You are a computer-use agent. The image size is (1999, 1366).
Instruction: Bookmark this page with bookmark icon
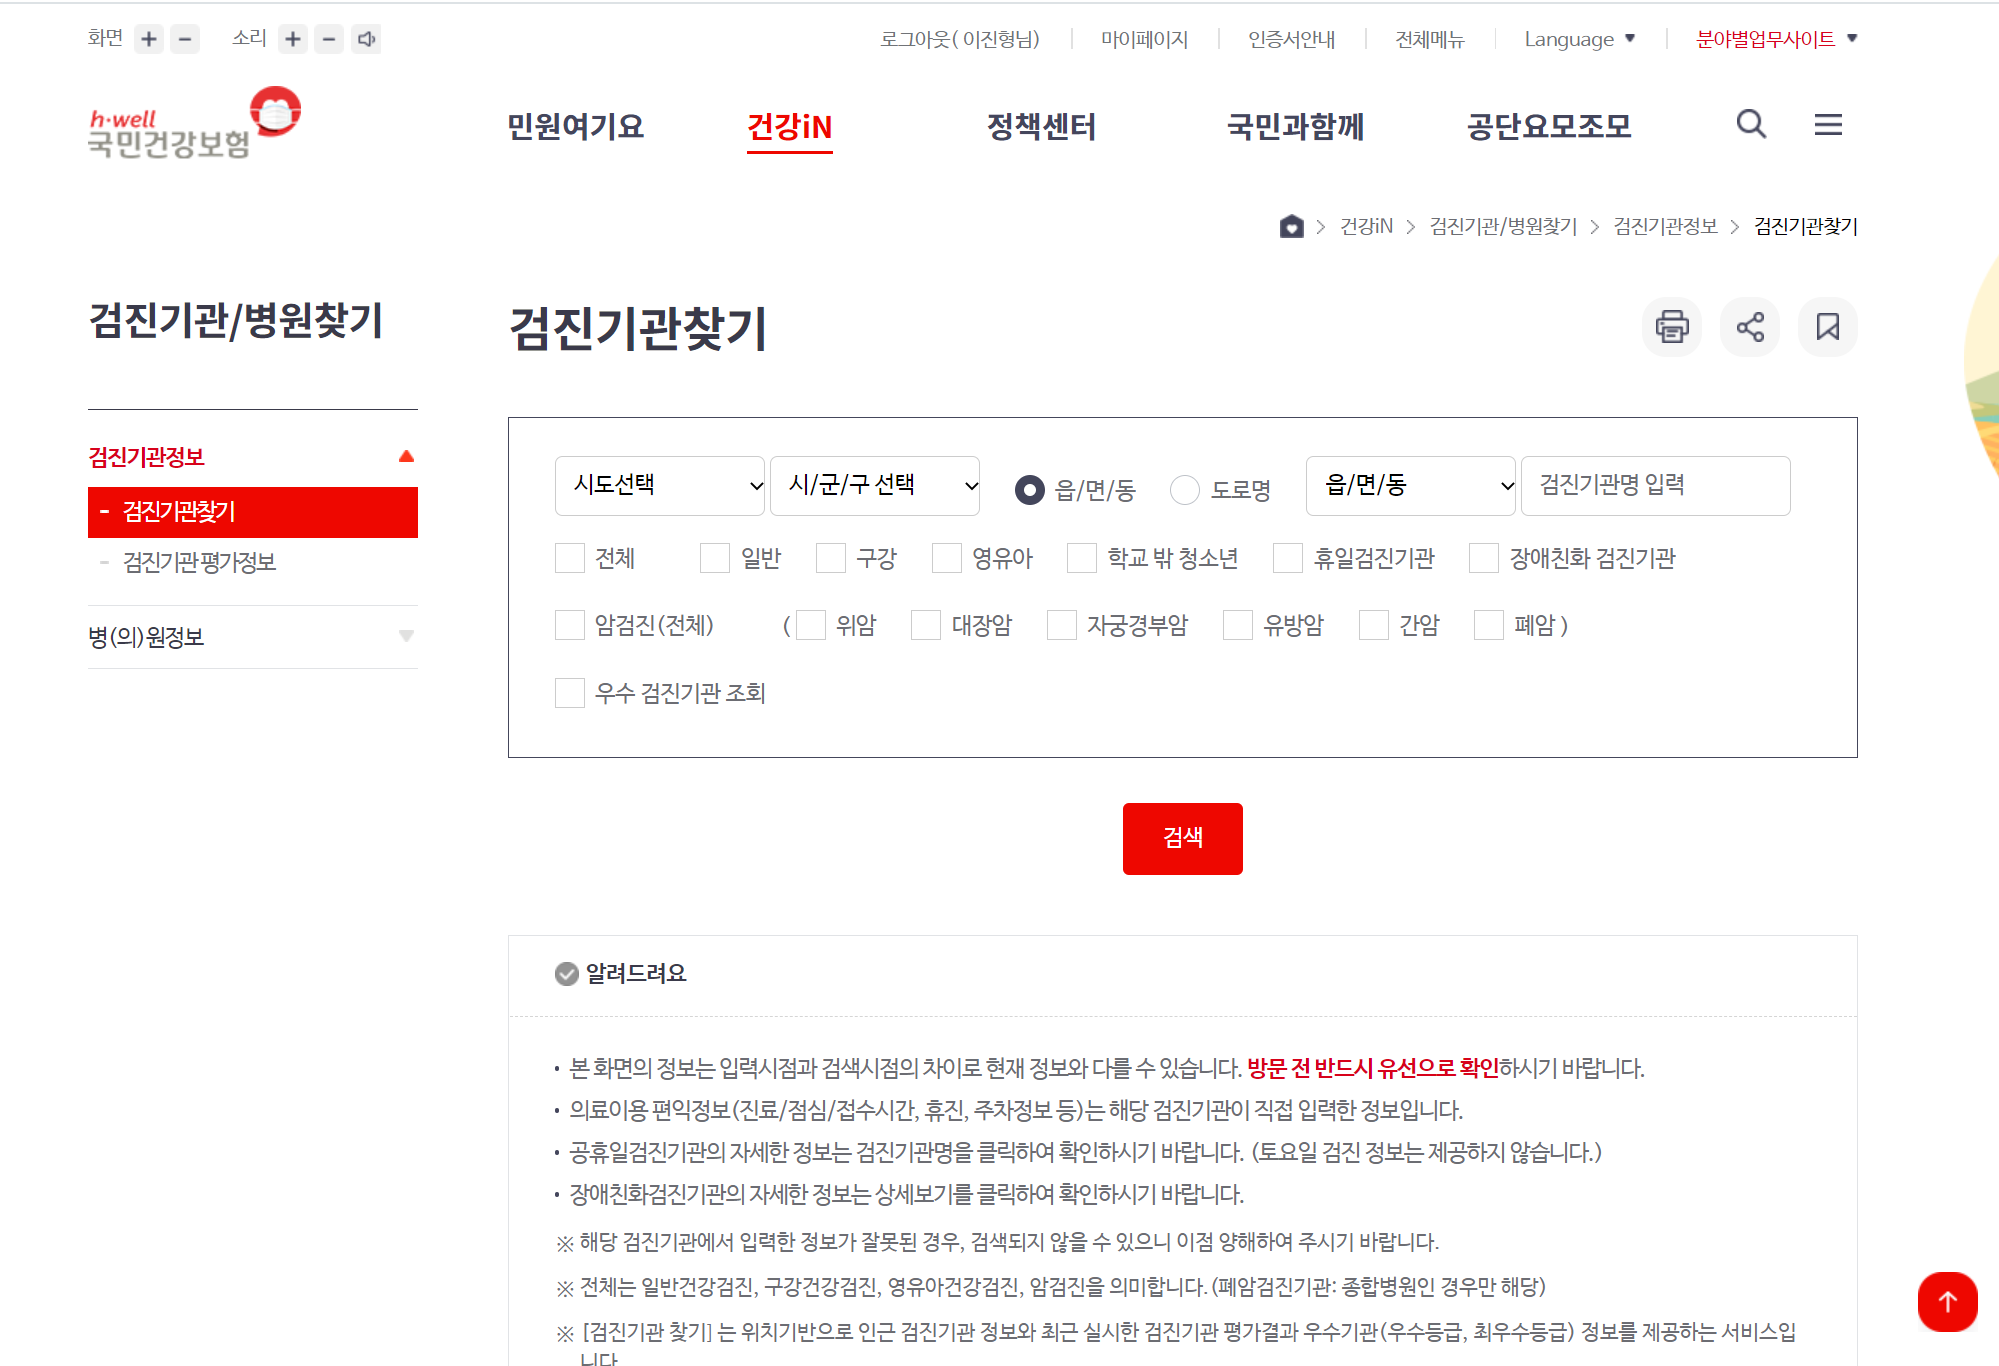pos(1827,327)
